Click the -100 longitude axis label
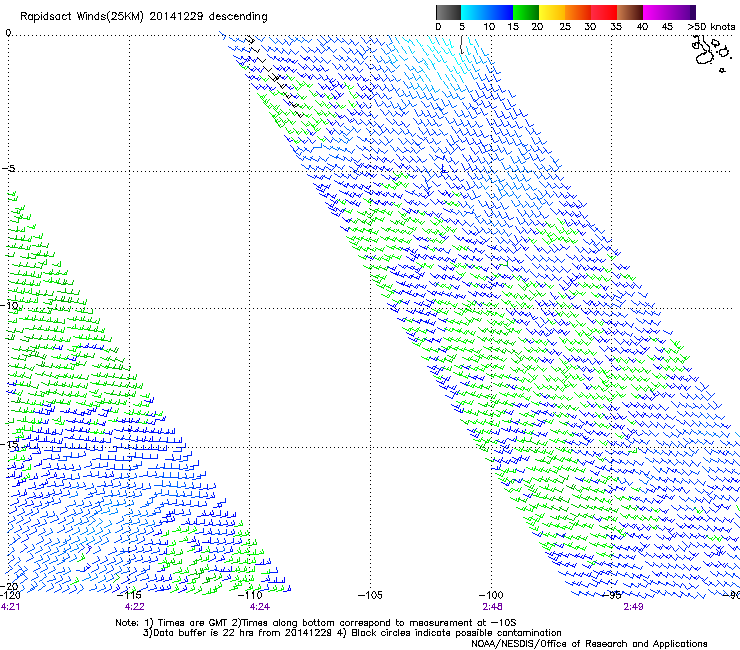The width and height of the screenshot is (740, 650). [491, 595]
